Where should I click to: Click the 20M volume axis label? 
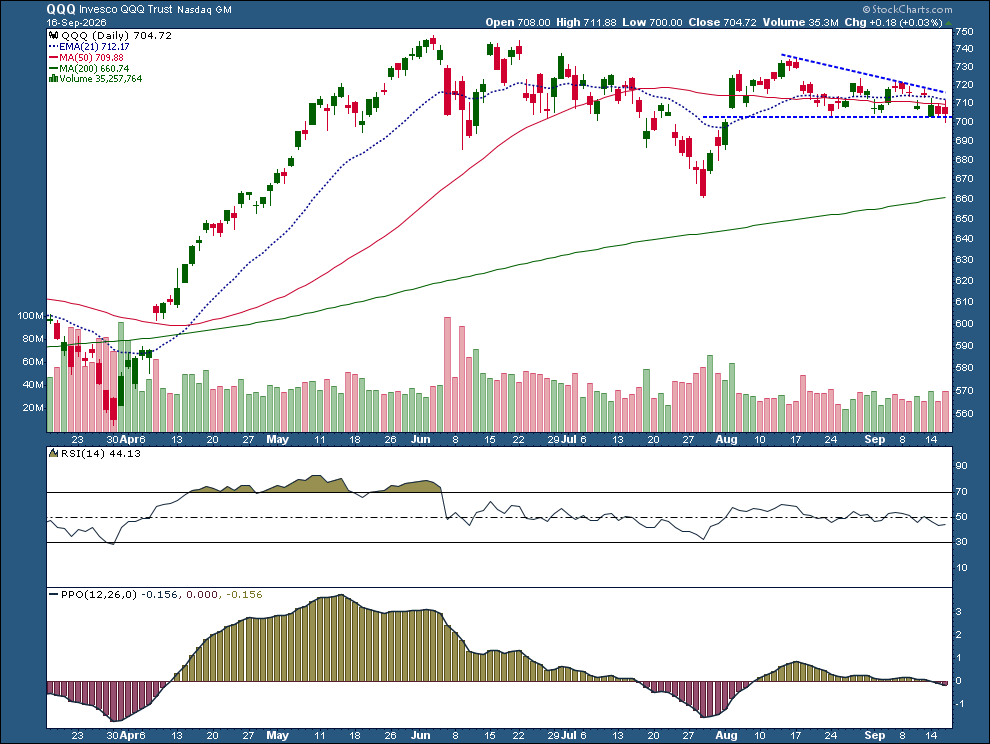pyautogui.click(x=33, y=408)
